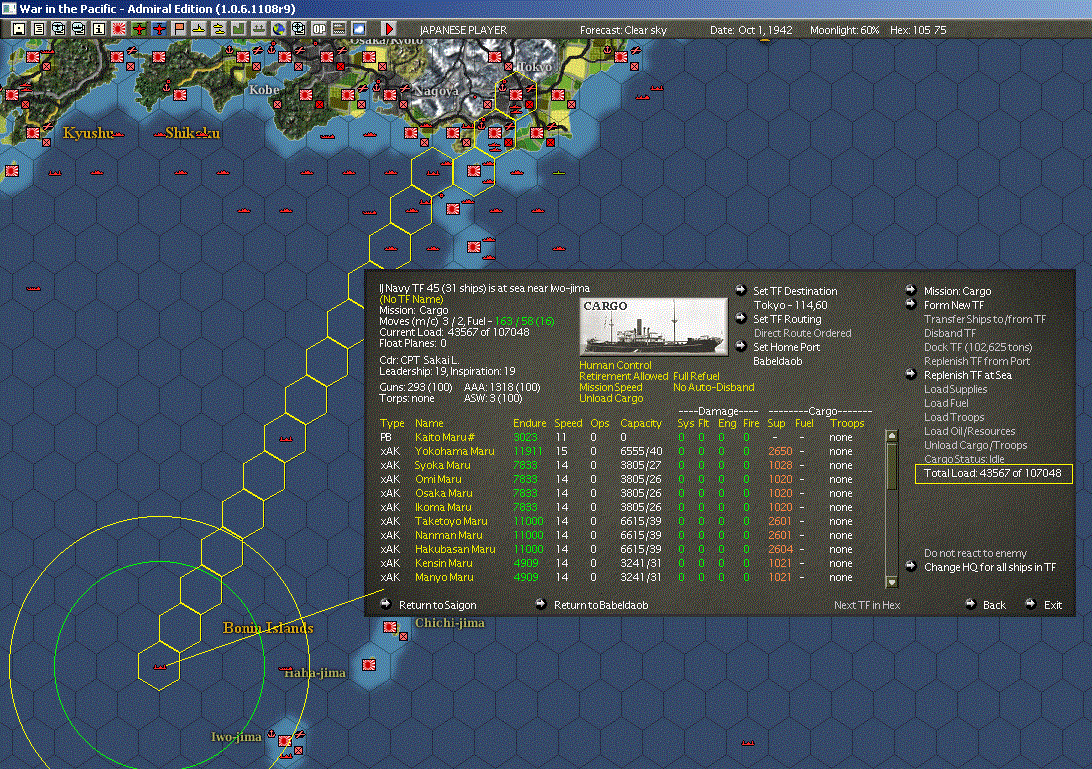This screenshot has width=1092, height=769.
Task: Select Haha-jima base icon on map
Action: 369,665
